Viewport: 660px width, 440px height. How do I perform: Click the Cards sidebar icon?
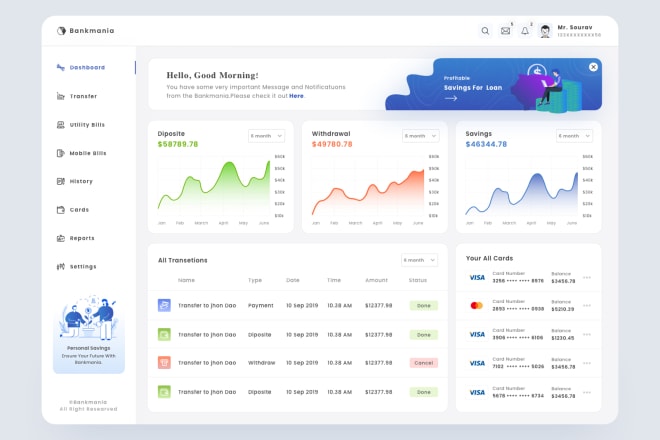pos(61,210)
